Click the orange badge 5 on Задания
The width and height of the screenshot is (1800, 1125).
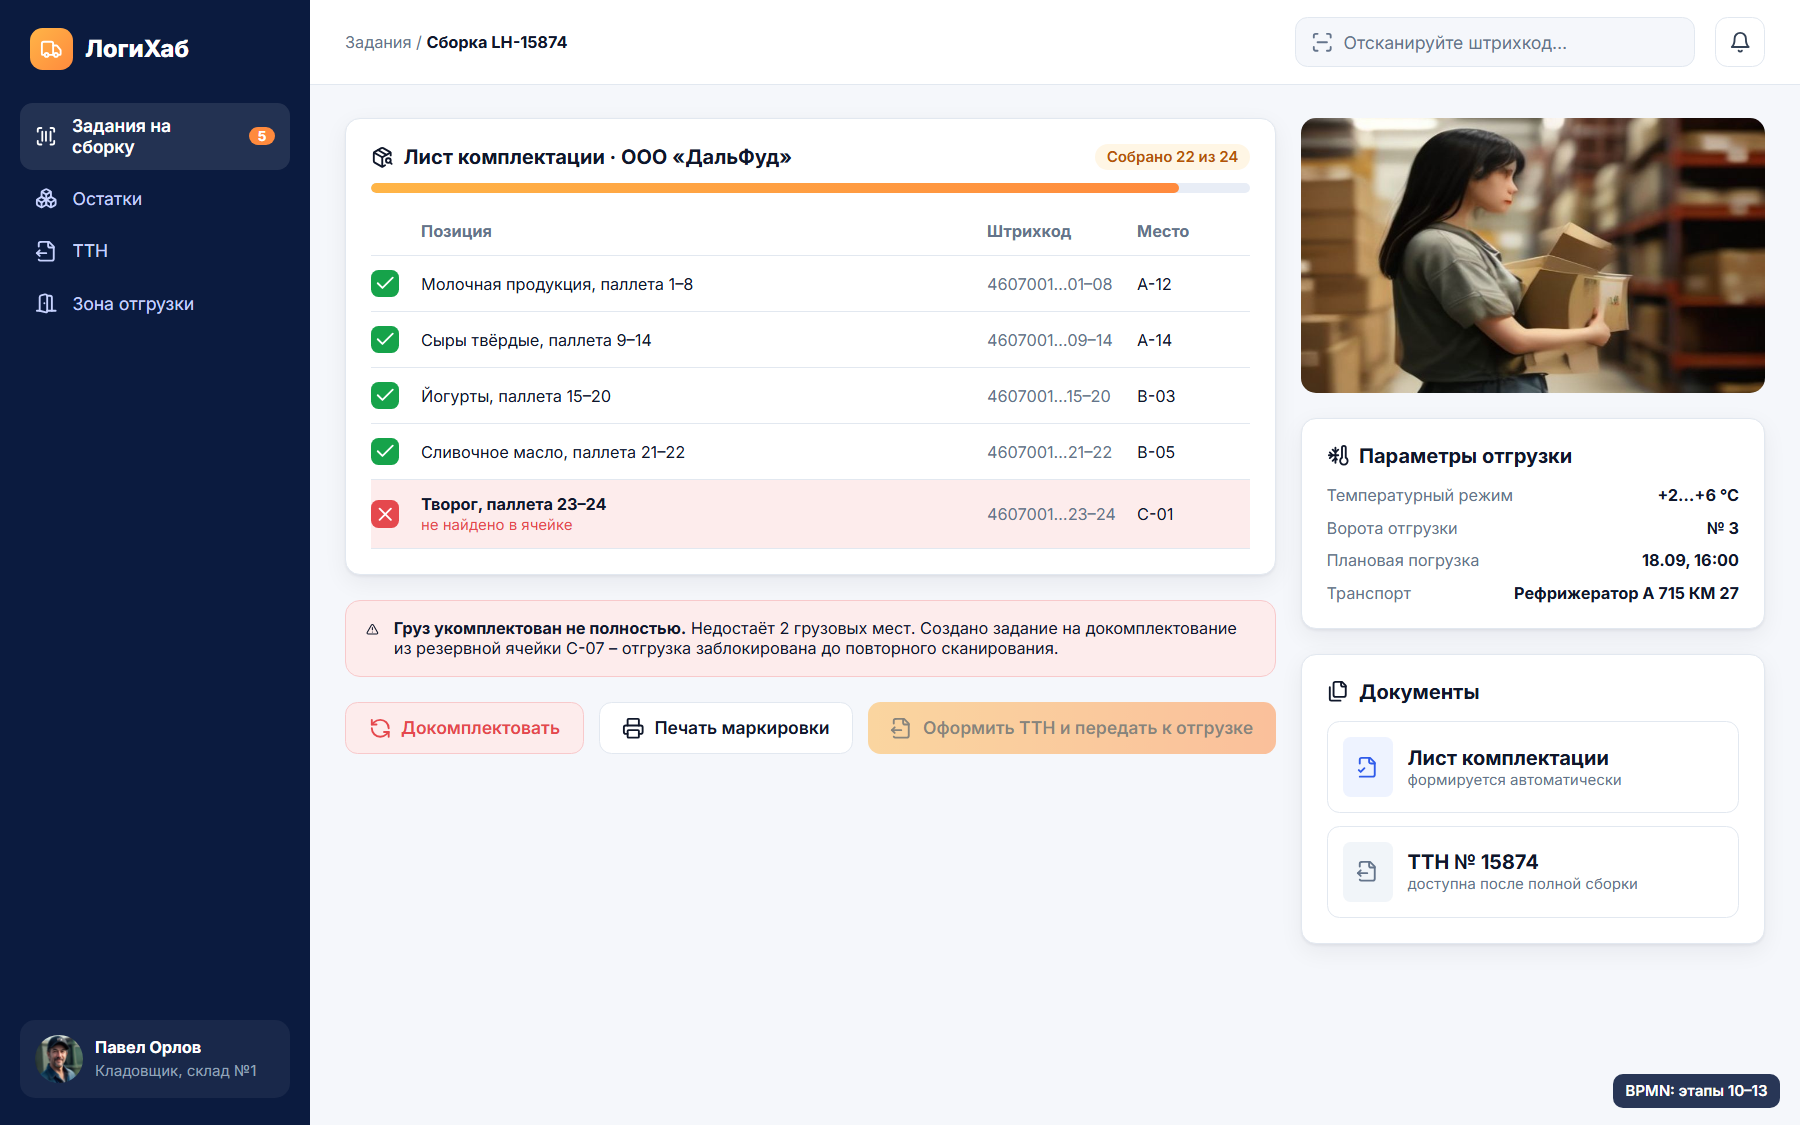[262, 136]
